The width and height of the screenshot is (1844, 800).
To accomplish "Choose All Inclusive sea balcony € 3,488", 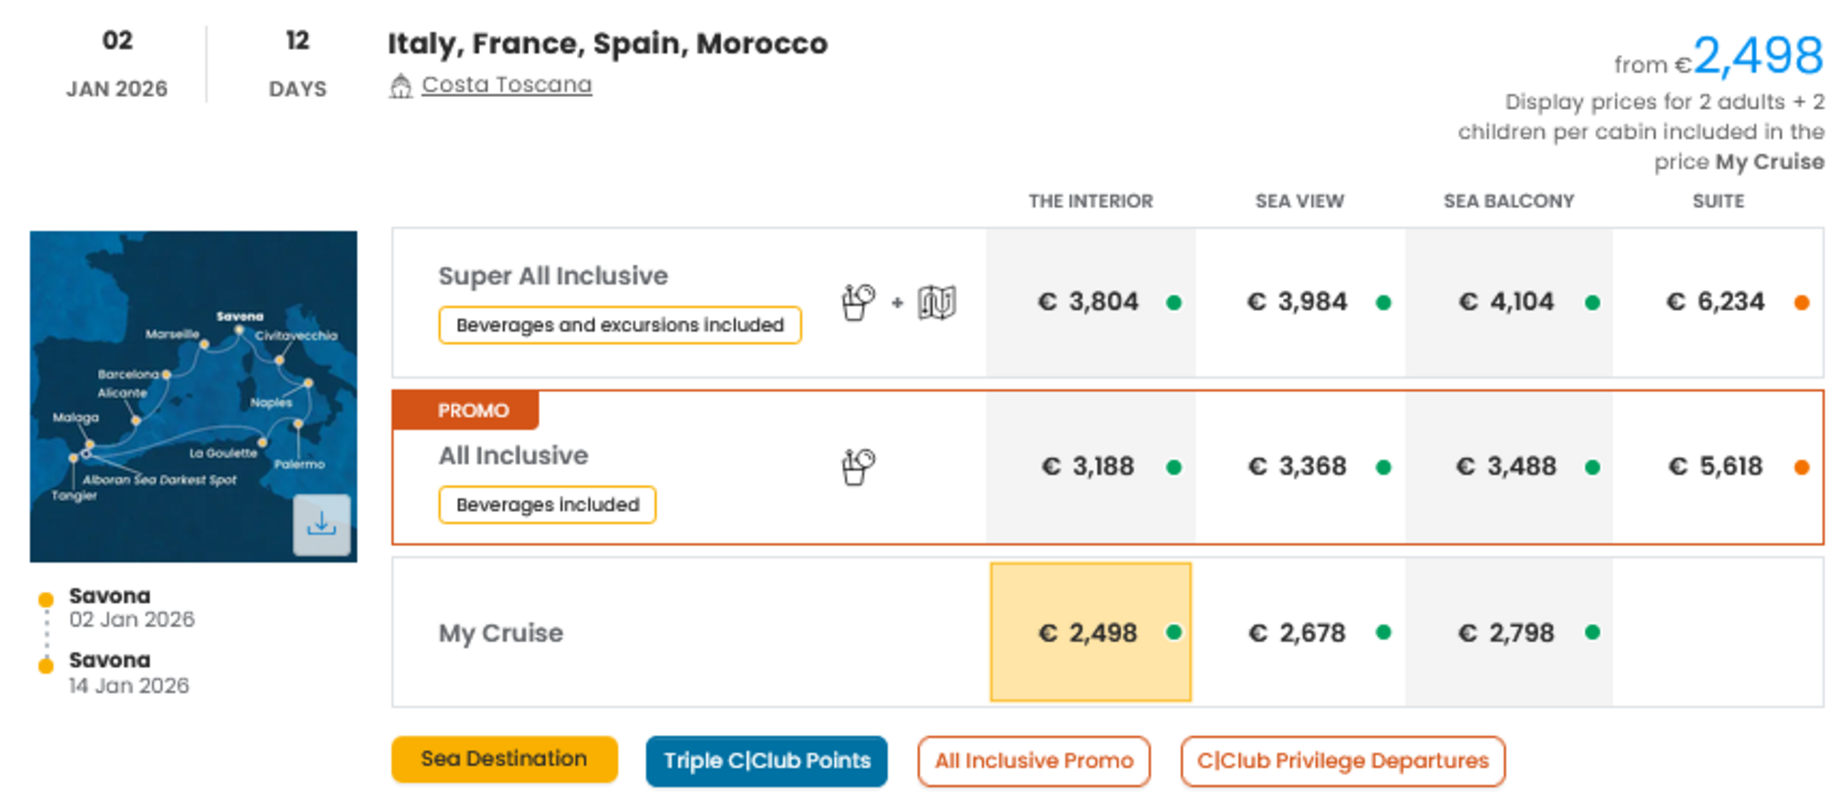I will [1507, 467].
